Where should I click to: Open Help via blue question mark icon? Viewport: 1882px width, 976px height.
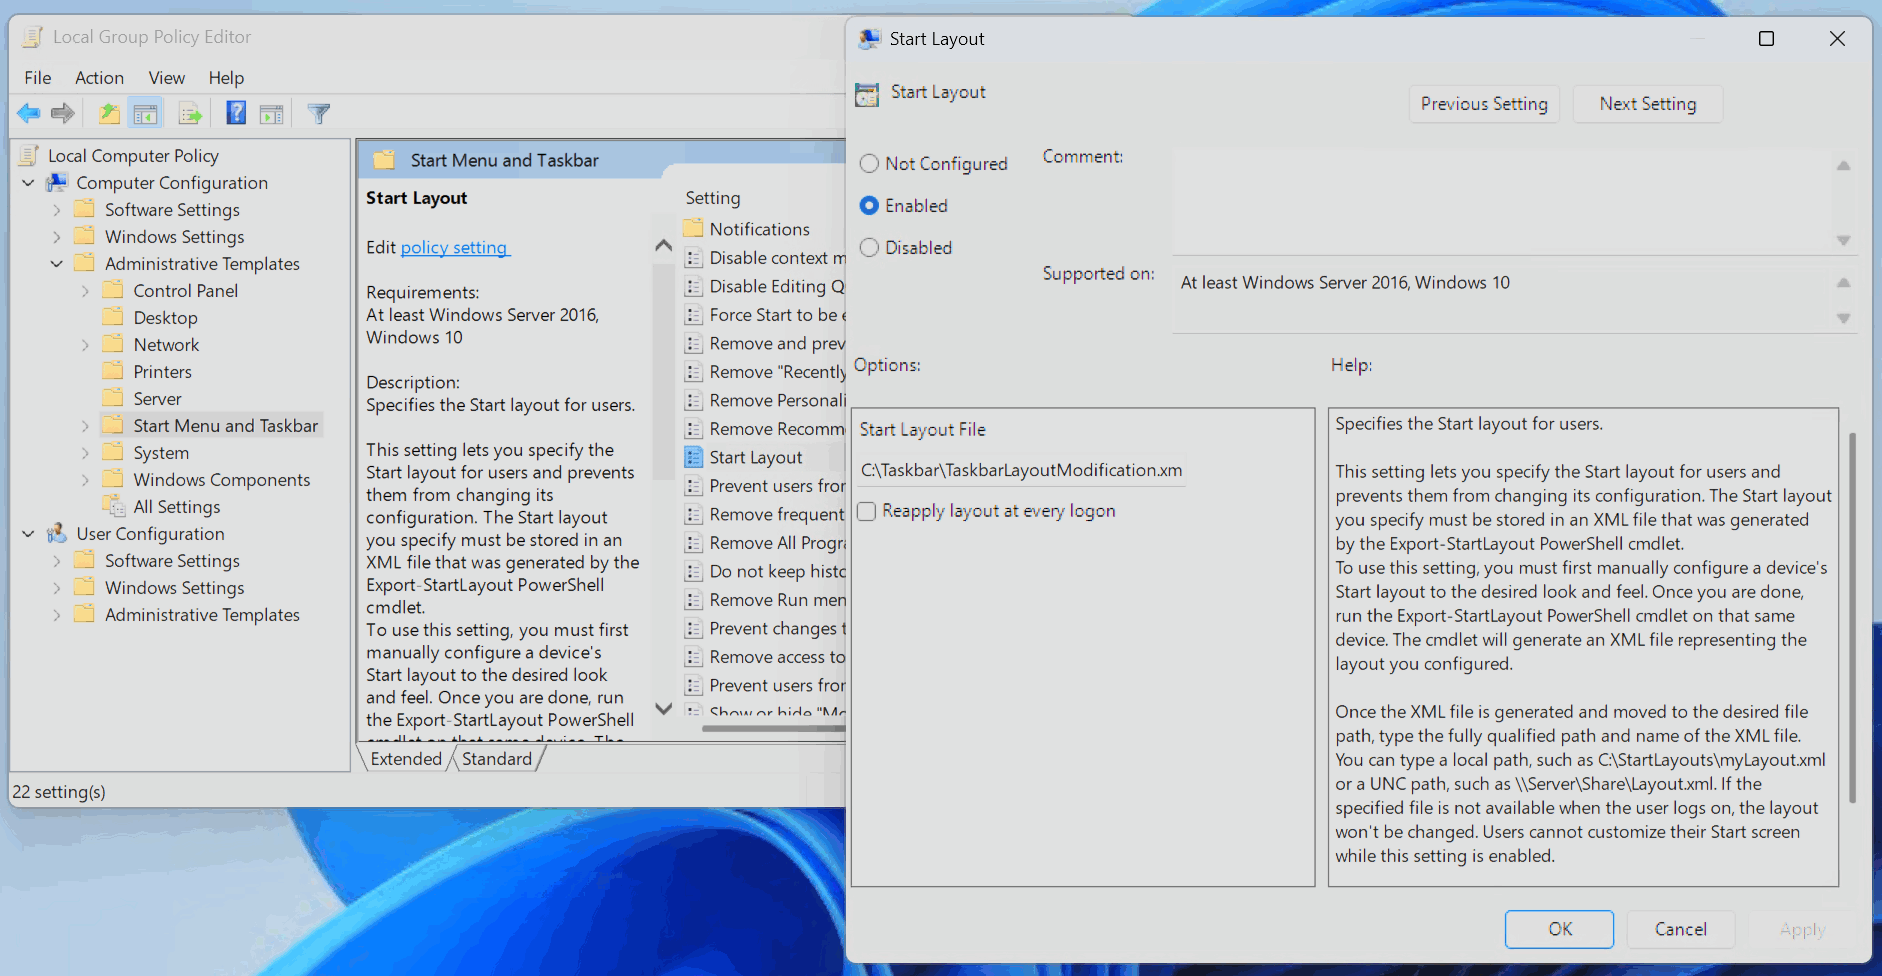point(236,113)
